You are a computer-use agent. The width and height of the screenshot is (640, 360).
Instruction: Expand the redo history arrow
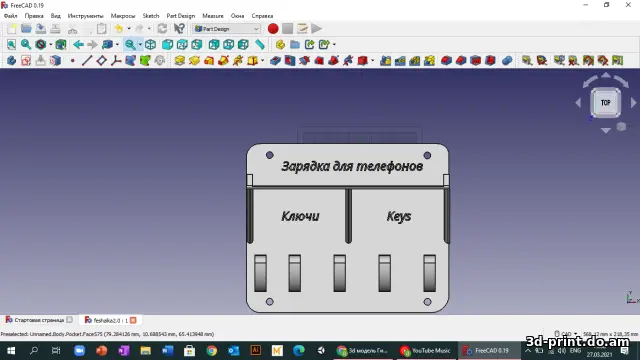(x=149, y=29)
